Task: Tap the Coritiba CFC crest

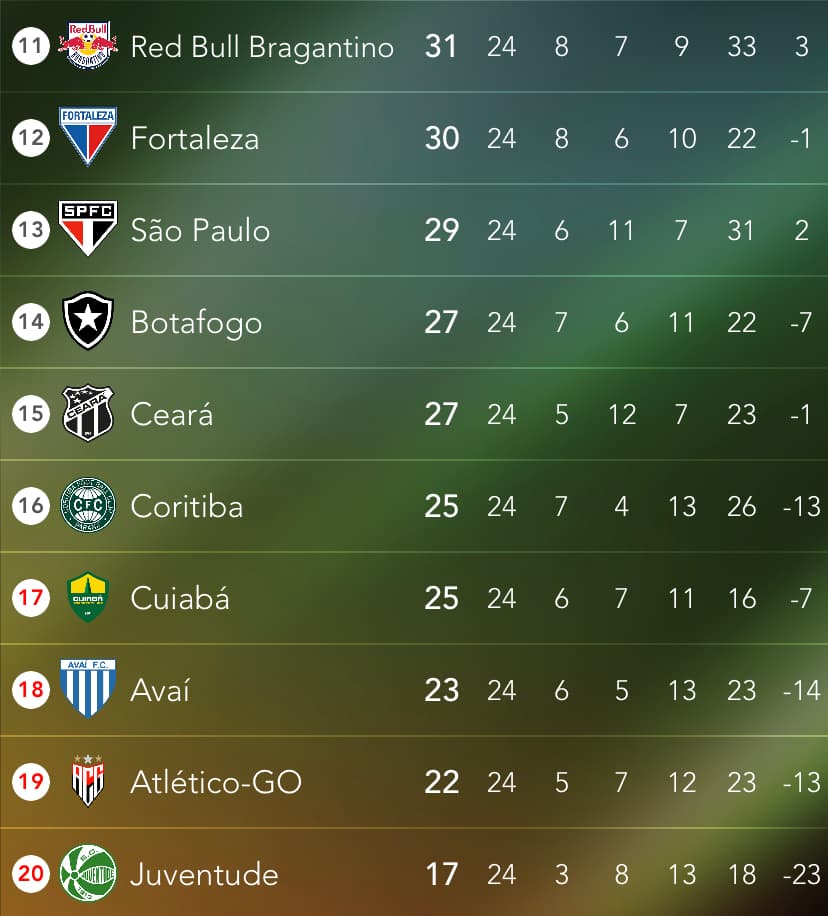Action: click(x=88, y=505)
